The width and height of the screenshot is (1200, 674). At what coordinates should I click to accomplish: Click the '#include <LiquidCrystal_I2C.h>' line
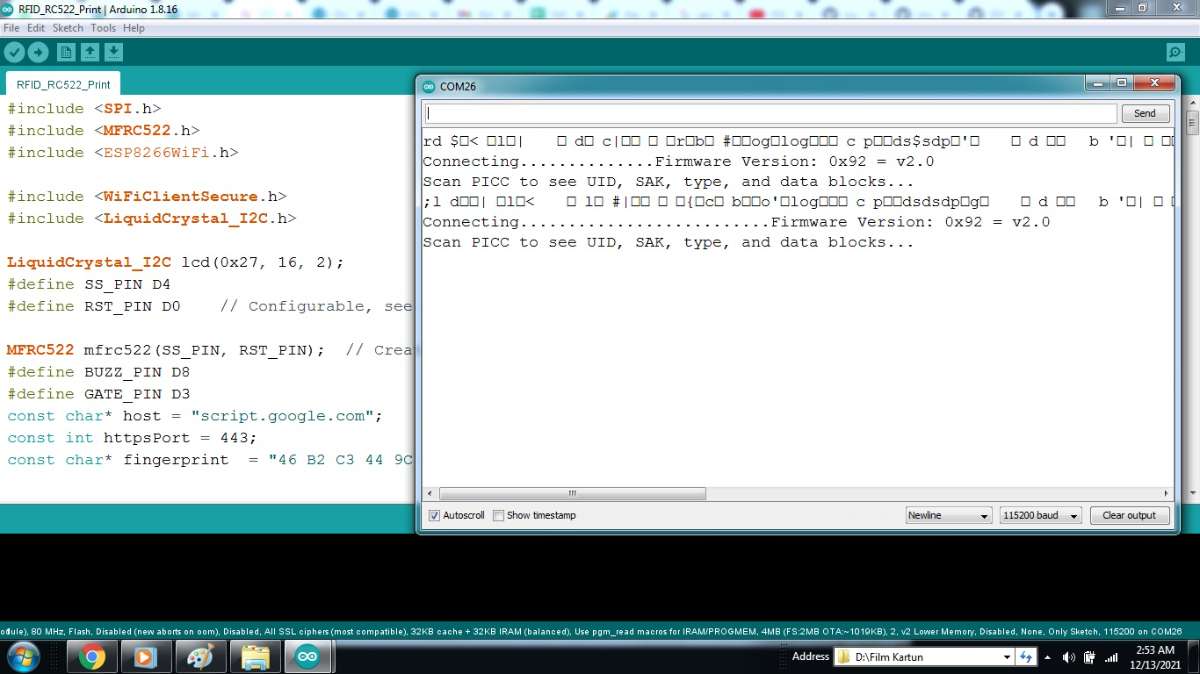click(x=152, y=219)
